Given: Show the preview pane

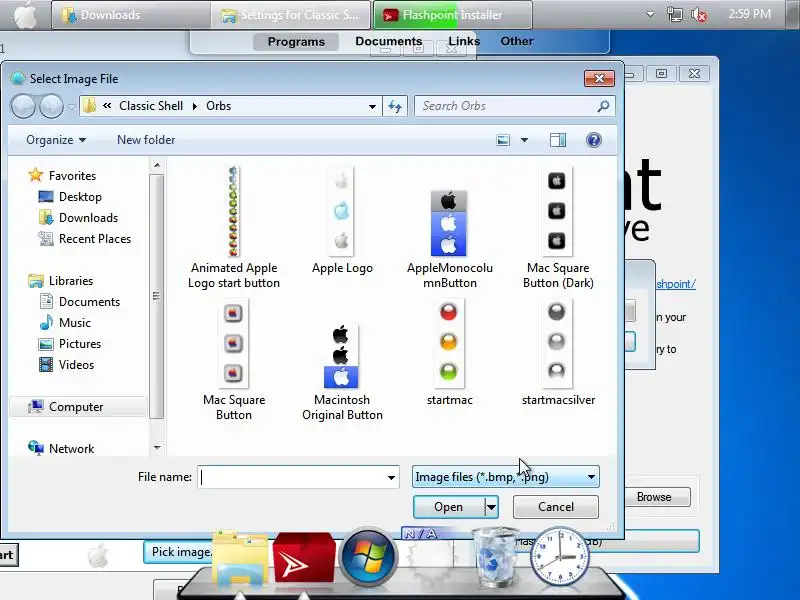Looking at the screenshot, I should [x=558, y=140].
